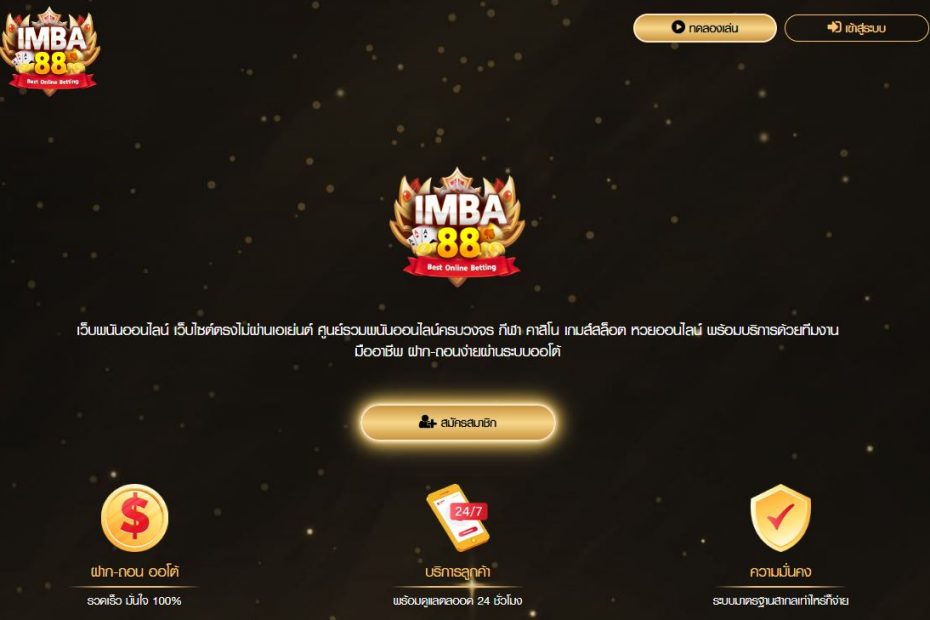Screen dimensions: 930x620
Task: Click the login arrow icon beside เข้าสู่ระบบ
Action: (x=834, y=27)
